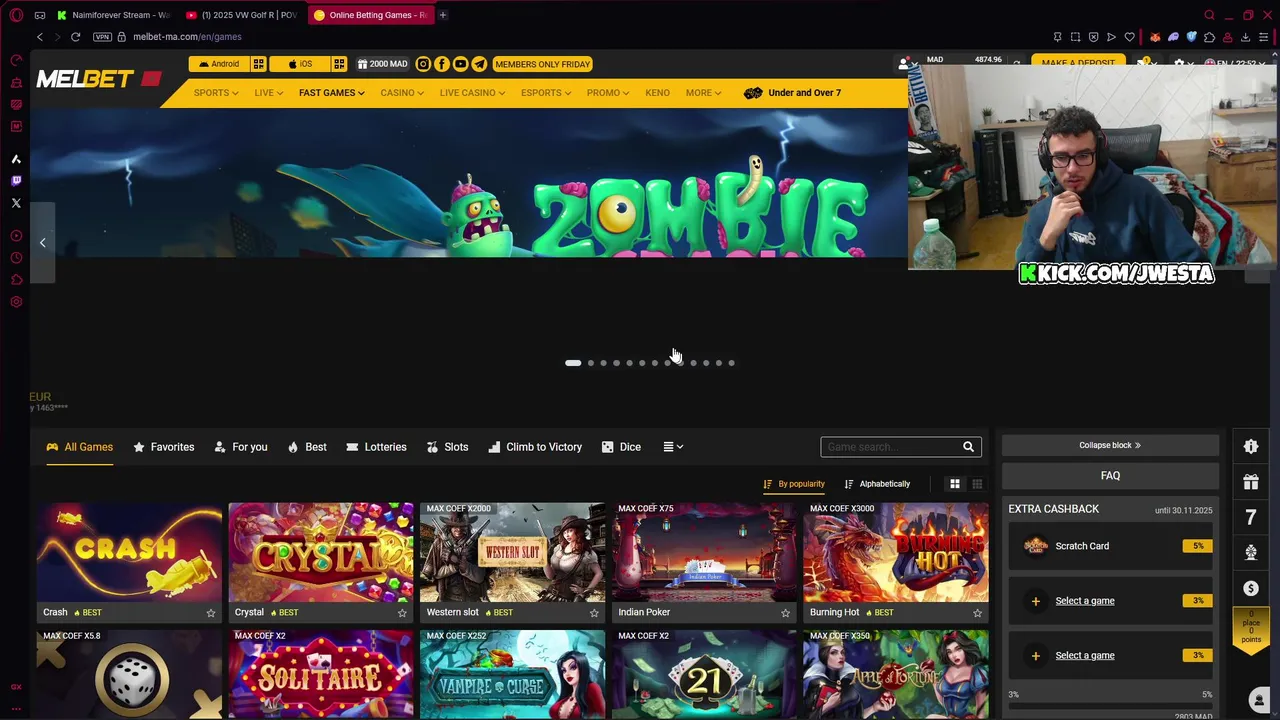Image resolution: width=1280 pixels, height=720 pixels.
Task: Show QR code next to iOS button
Action: point(339,64)
